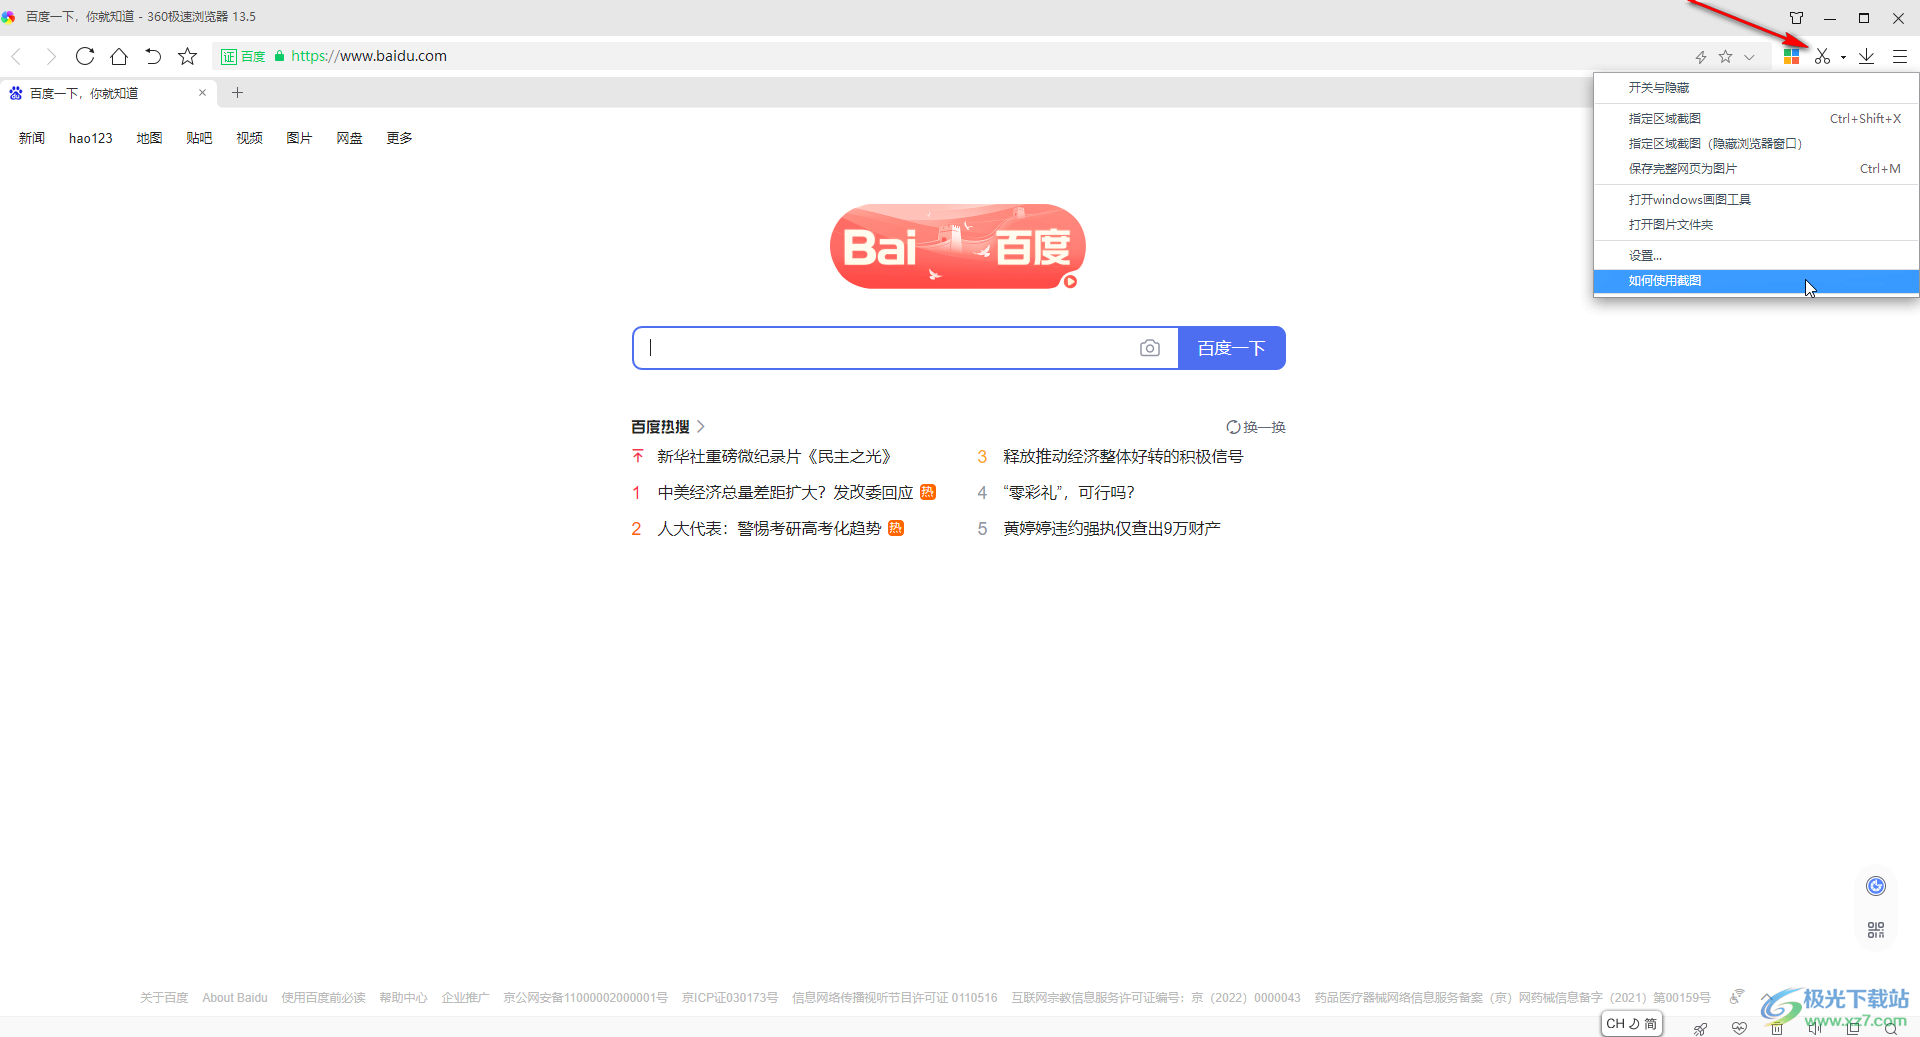Open 新华社重磅微纪录片《民主之光》 headline
The width and height of the screenshot is (1920, 1037).
(774, 457)
